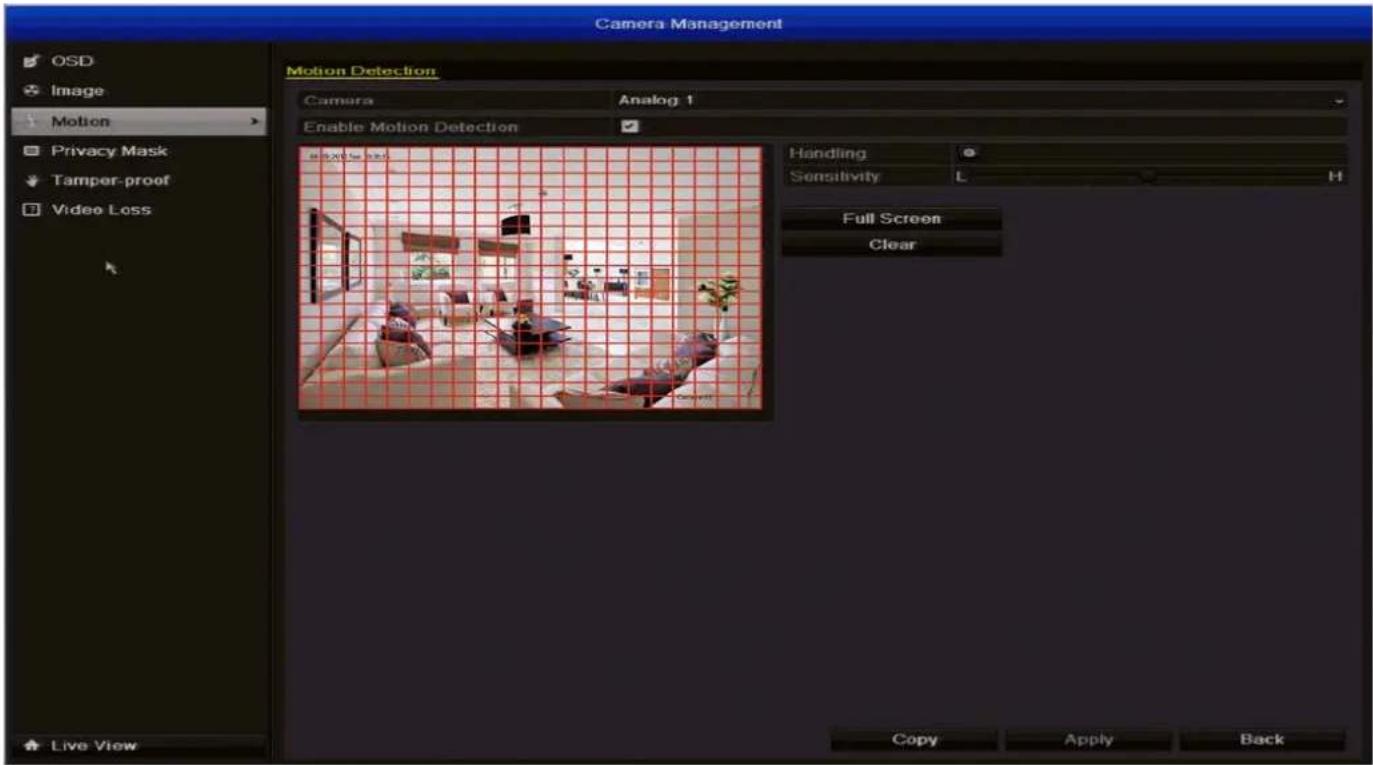Click the Clear button
This screenshot has width=1373, height=765.
tap(891, 244)
